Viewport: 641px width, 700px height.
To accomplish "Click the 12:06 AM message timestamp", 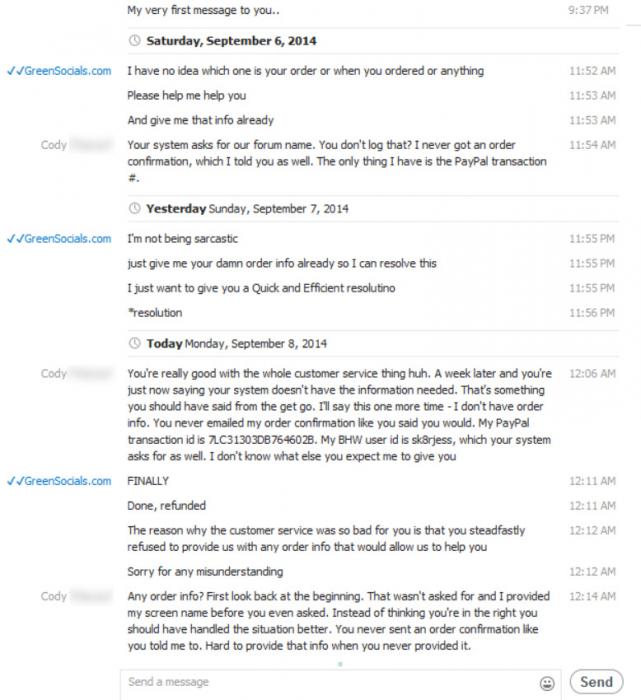I will coord(592,373).
